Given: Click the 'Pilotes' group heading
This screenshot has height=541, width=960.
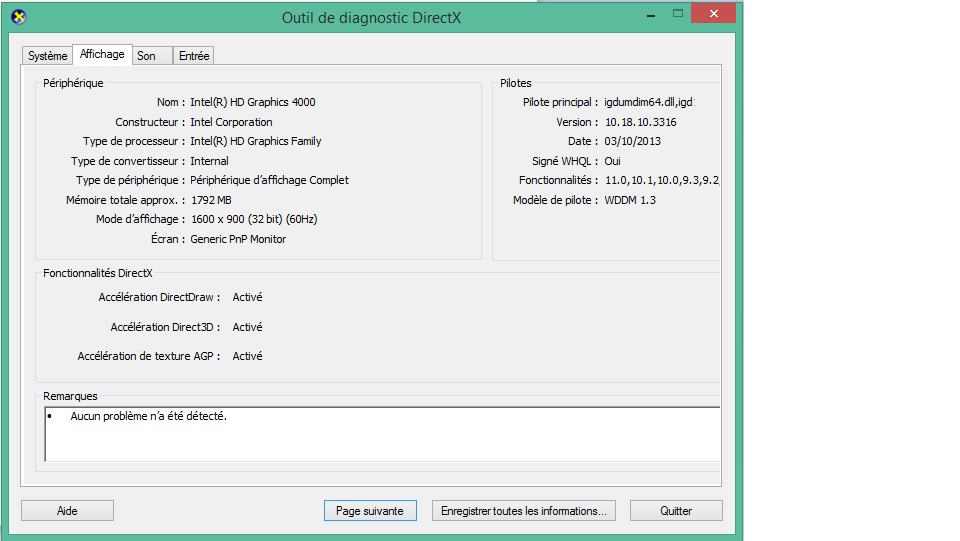Looking at the screenshot, I should tap(516, 83).
